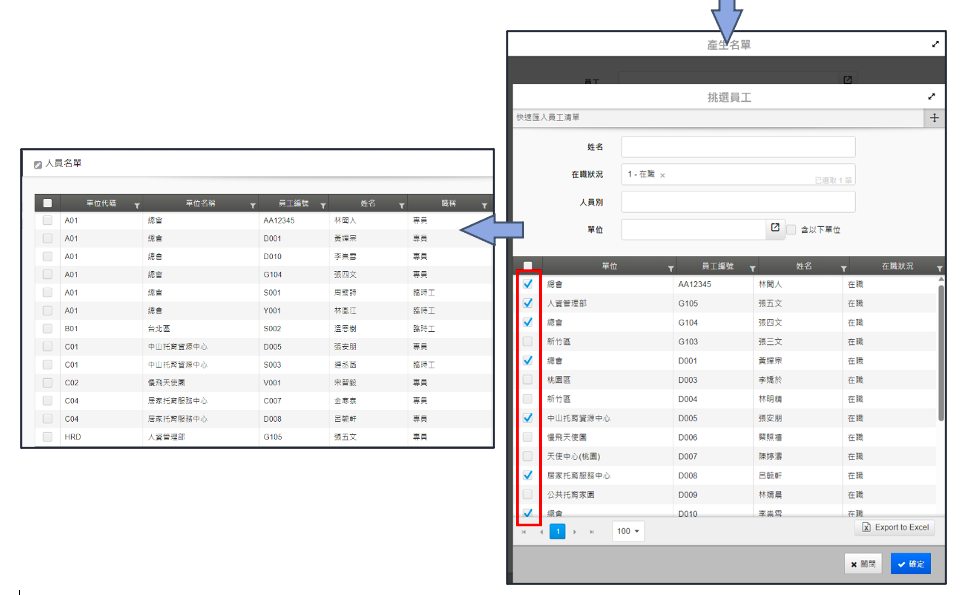Click the employee grid vertical scrollbar

click(939, 350)
